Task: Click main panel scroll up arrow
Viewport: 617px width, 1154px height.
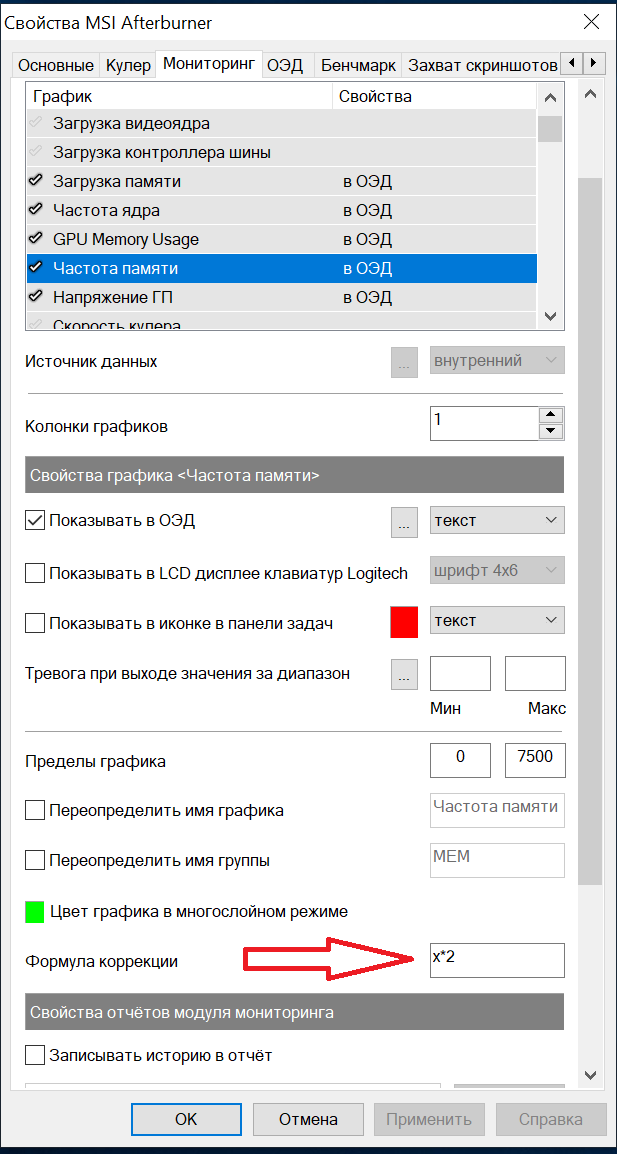Action: tap(589, 93)
